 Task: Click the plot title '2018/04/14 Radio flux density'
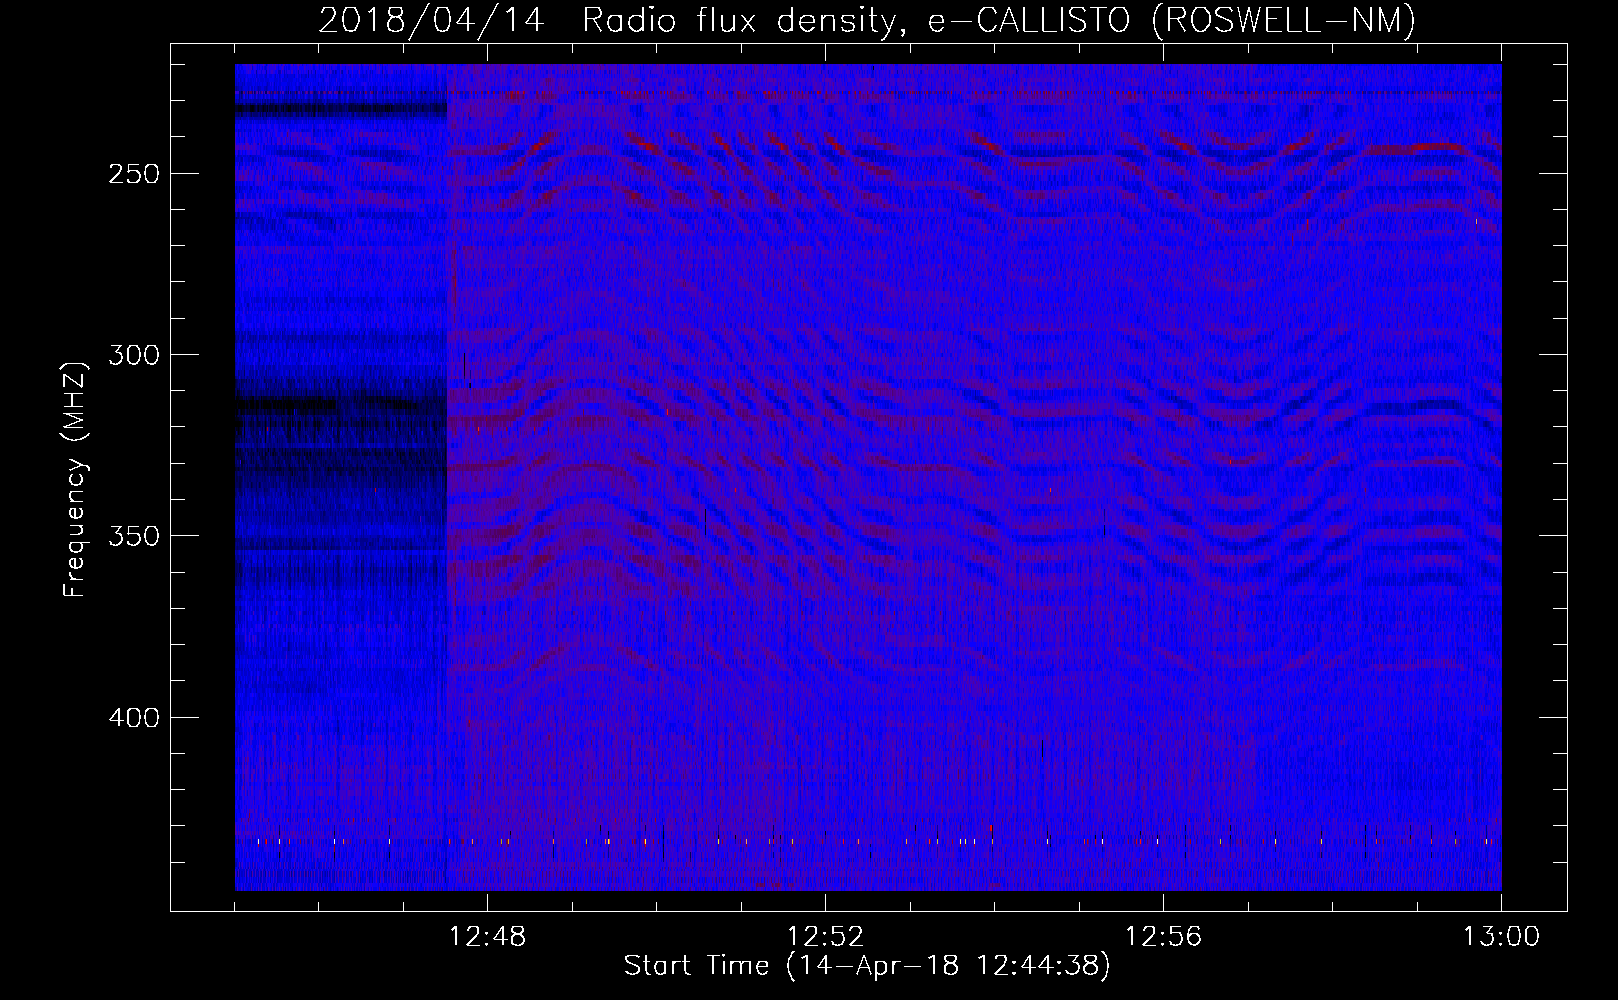[x=867, y=20]
